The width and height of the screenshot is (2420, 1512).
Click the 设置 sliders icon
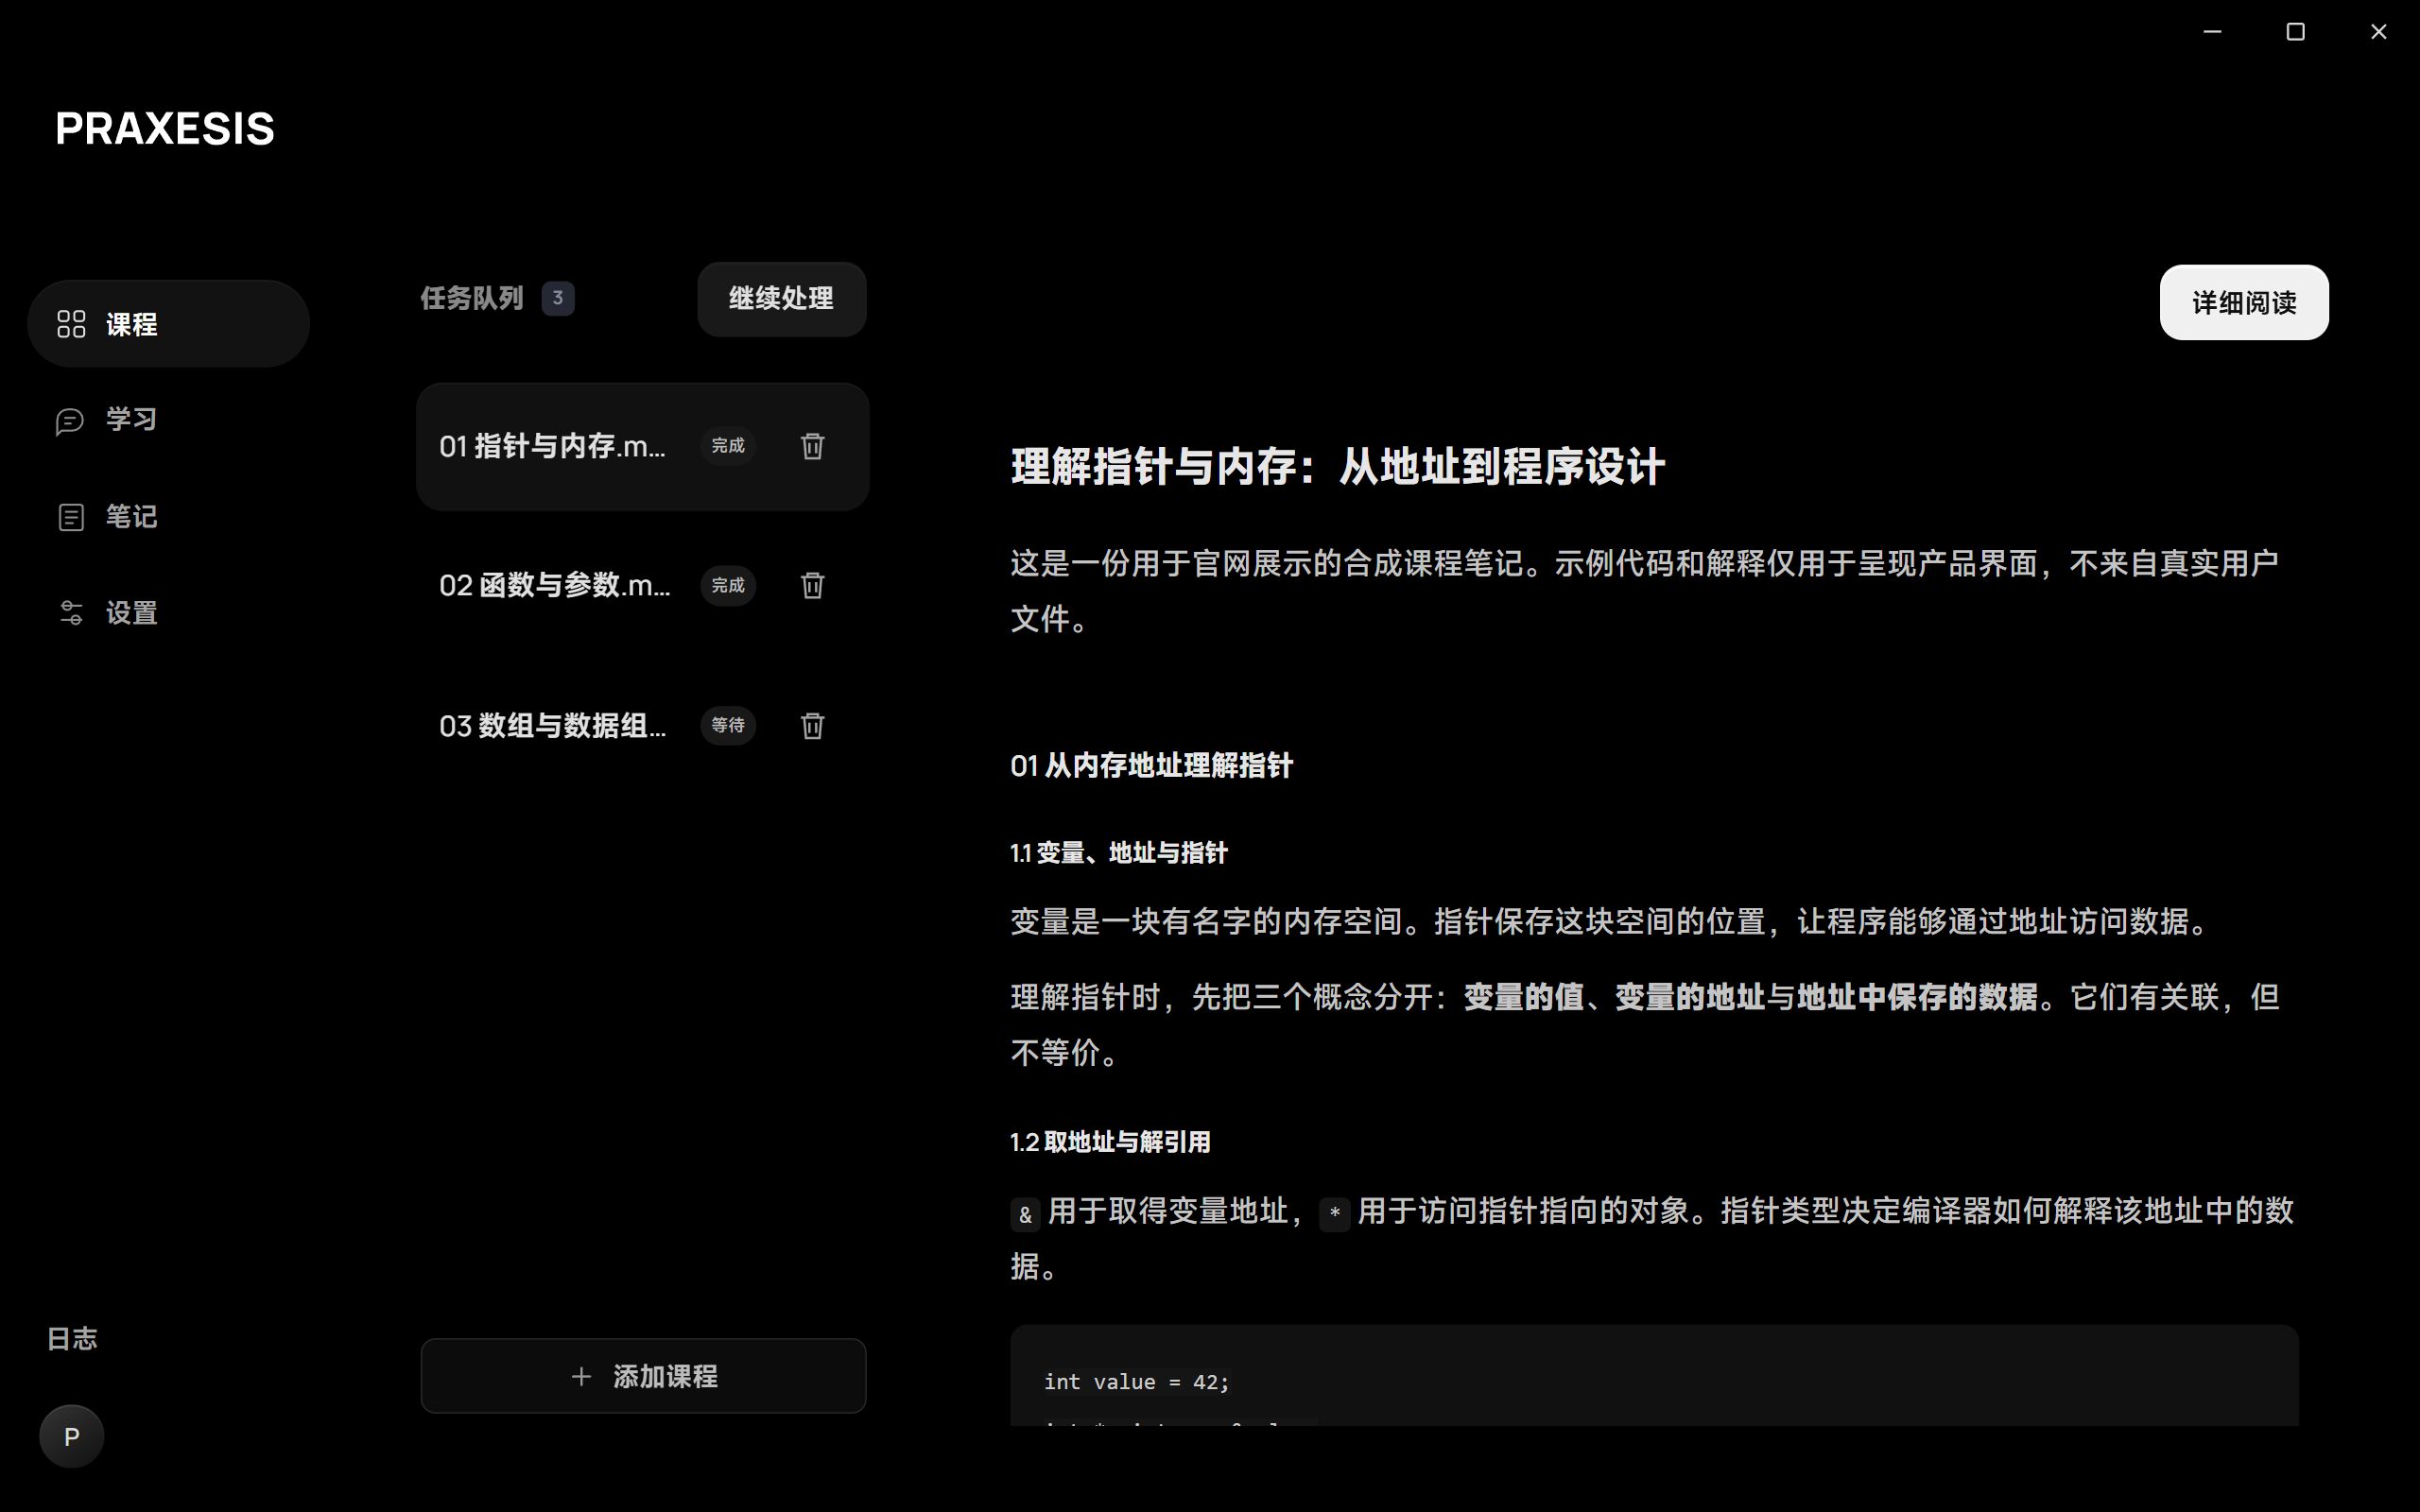click(71, 613)
